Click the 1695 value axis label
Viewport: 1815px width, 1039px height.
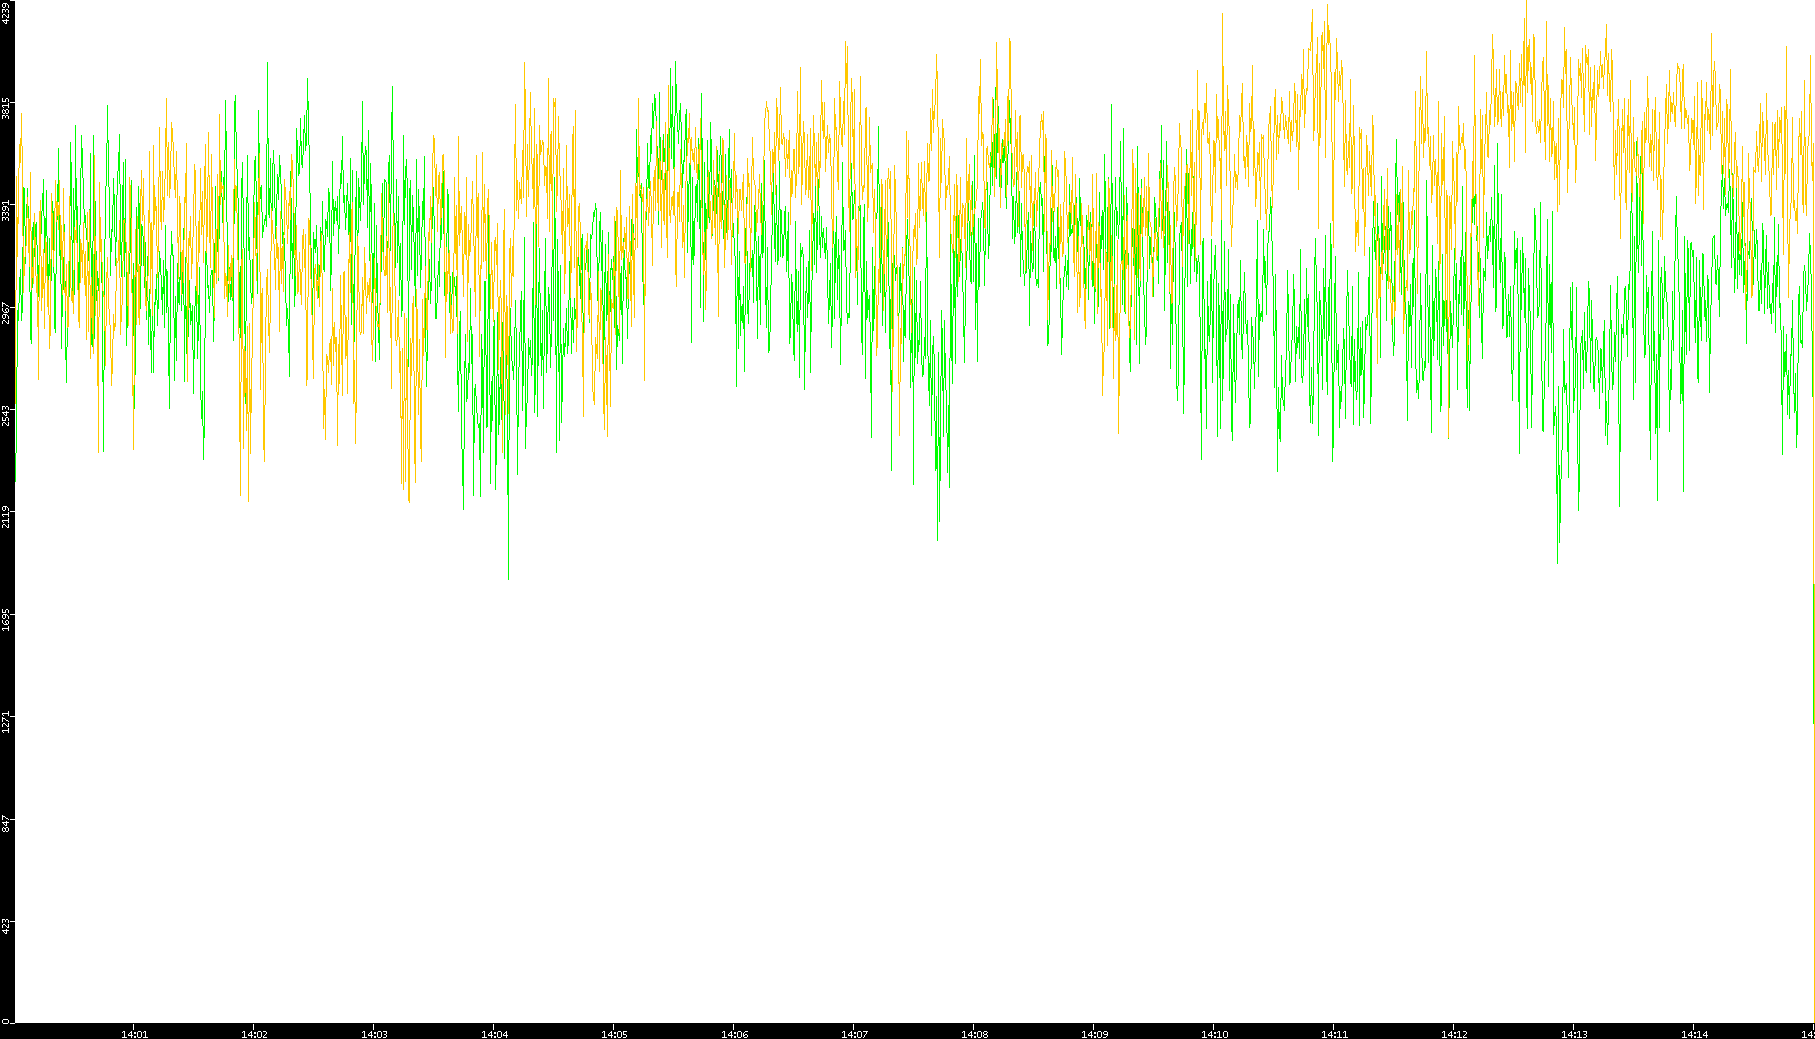[6, 618]
